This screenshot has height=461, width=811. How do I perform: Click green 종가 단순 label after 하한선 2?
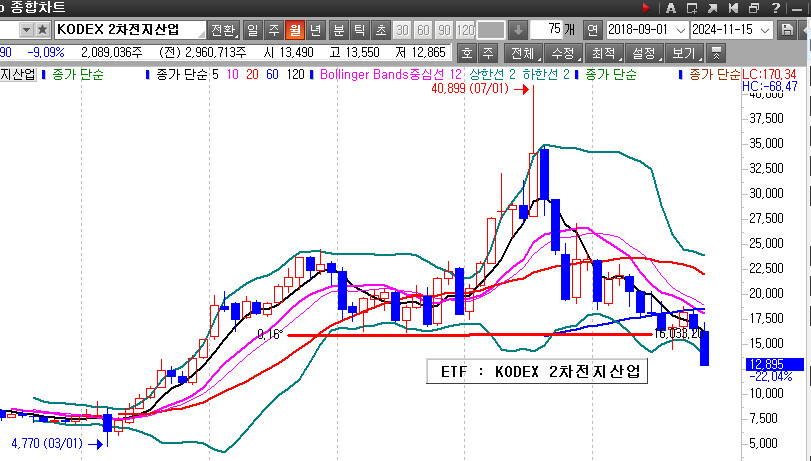pos(610,74)
